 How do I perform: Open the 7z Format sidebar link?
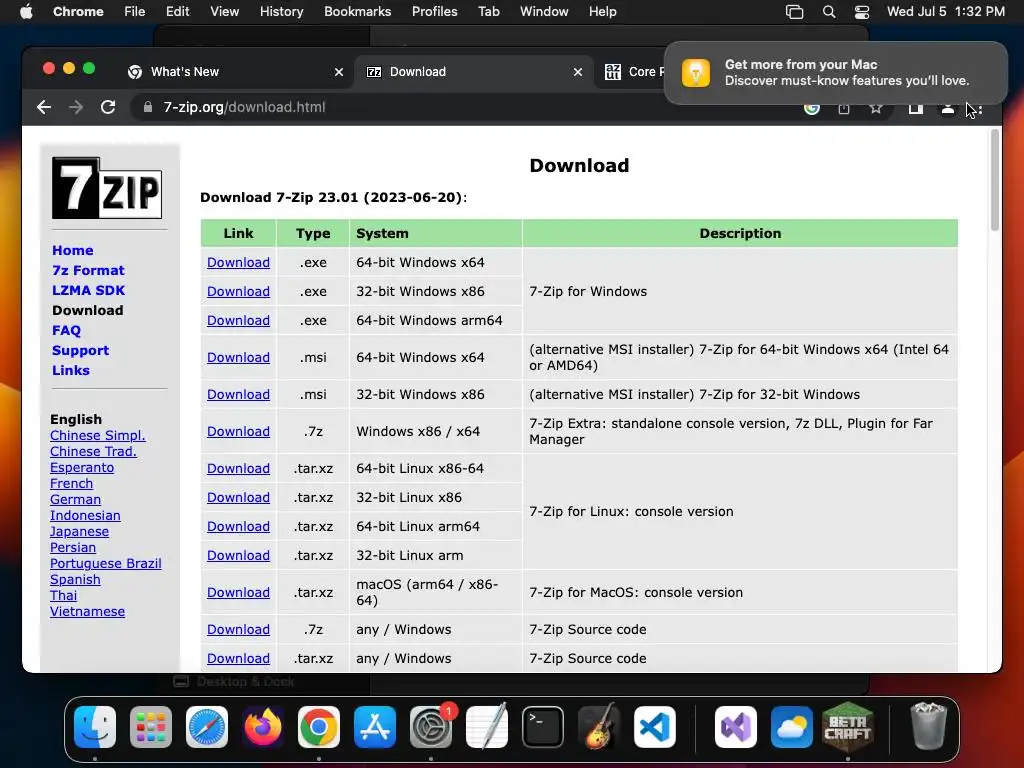[x=88, y=270]
